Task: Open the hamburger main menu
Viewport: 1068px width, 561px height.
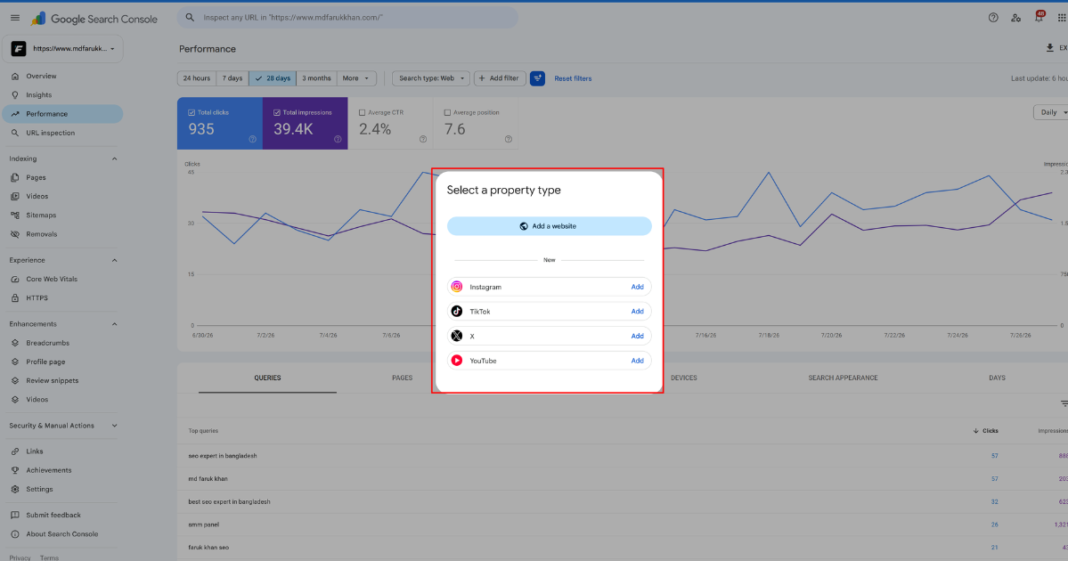Action: pyautogui.click(x=15, y=18)
